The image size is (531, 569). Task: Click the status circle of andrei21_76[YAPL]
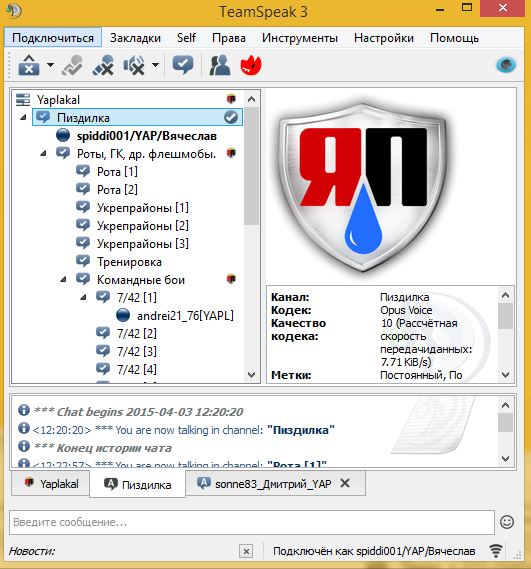[x=123, y=315]
